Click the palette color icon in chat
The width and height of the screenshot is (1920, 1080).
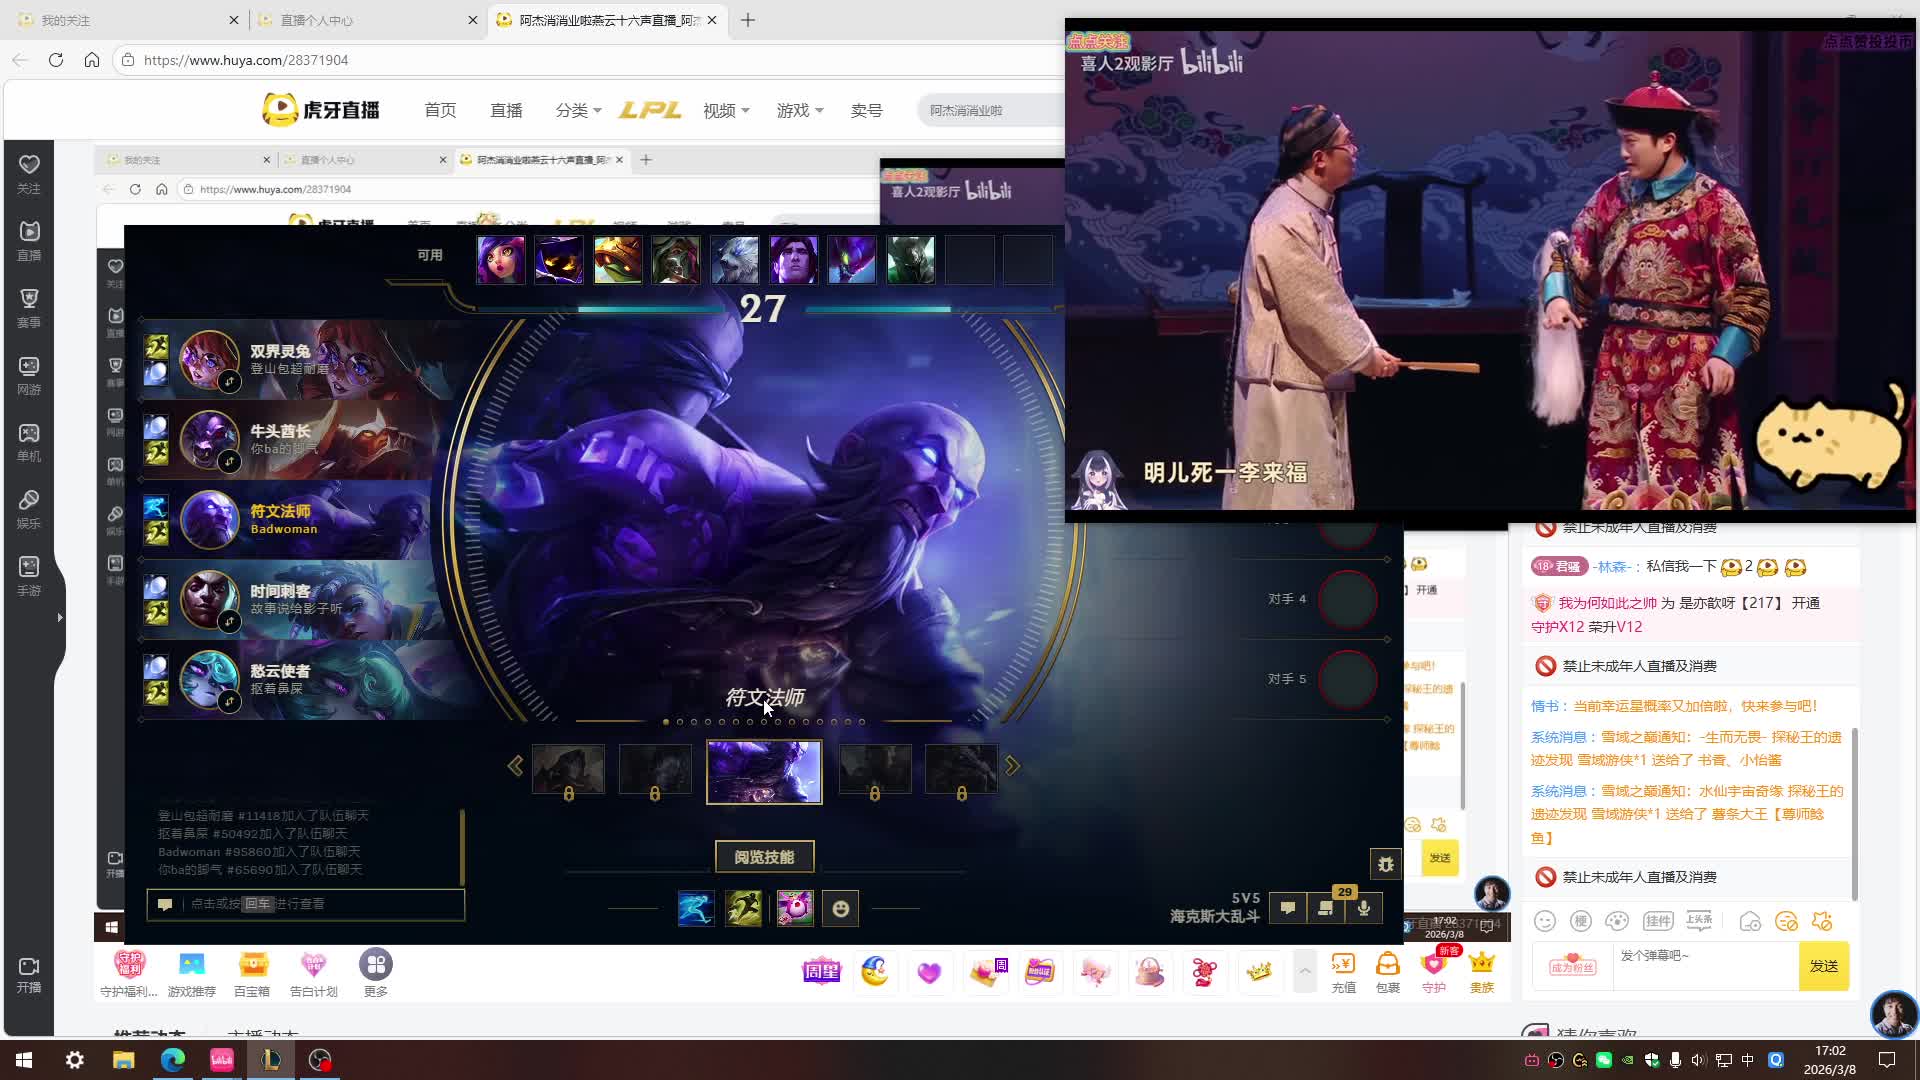[x=1616, y=921]
